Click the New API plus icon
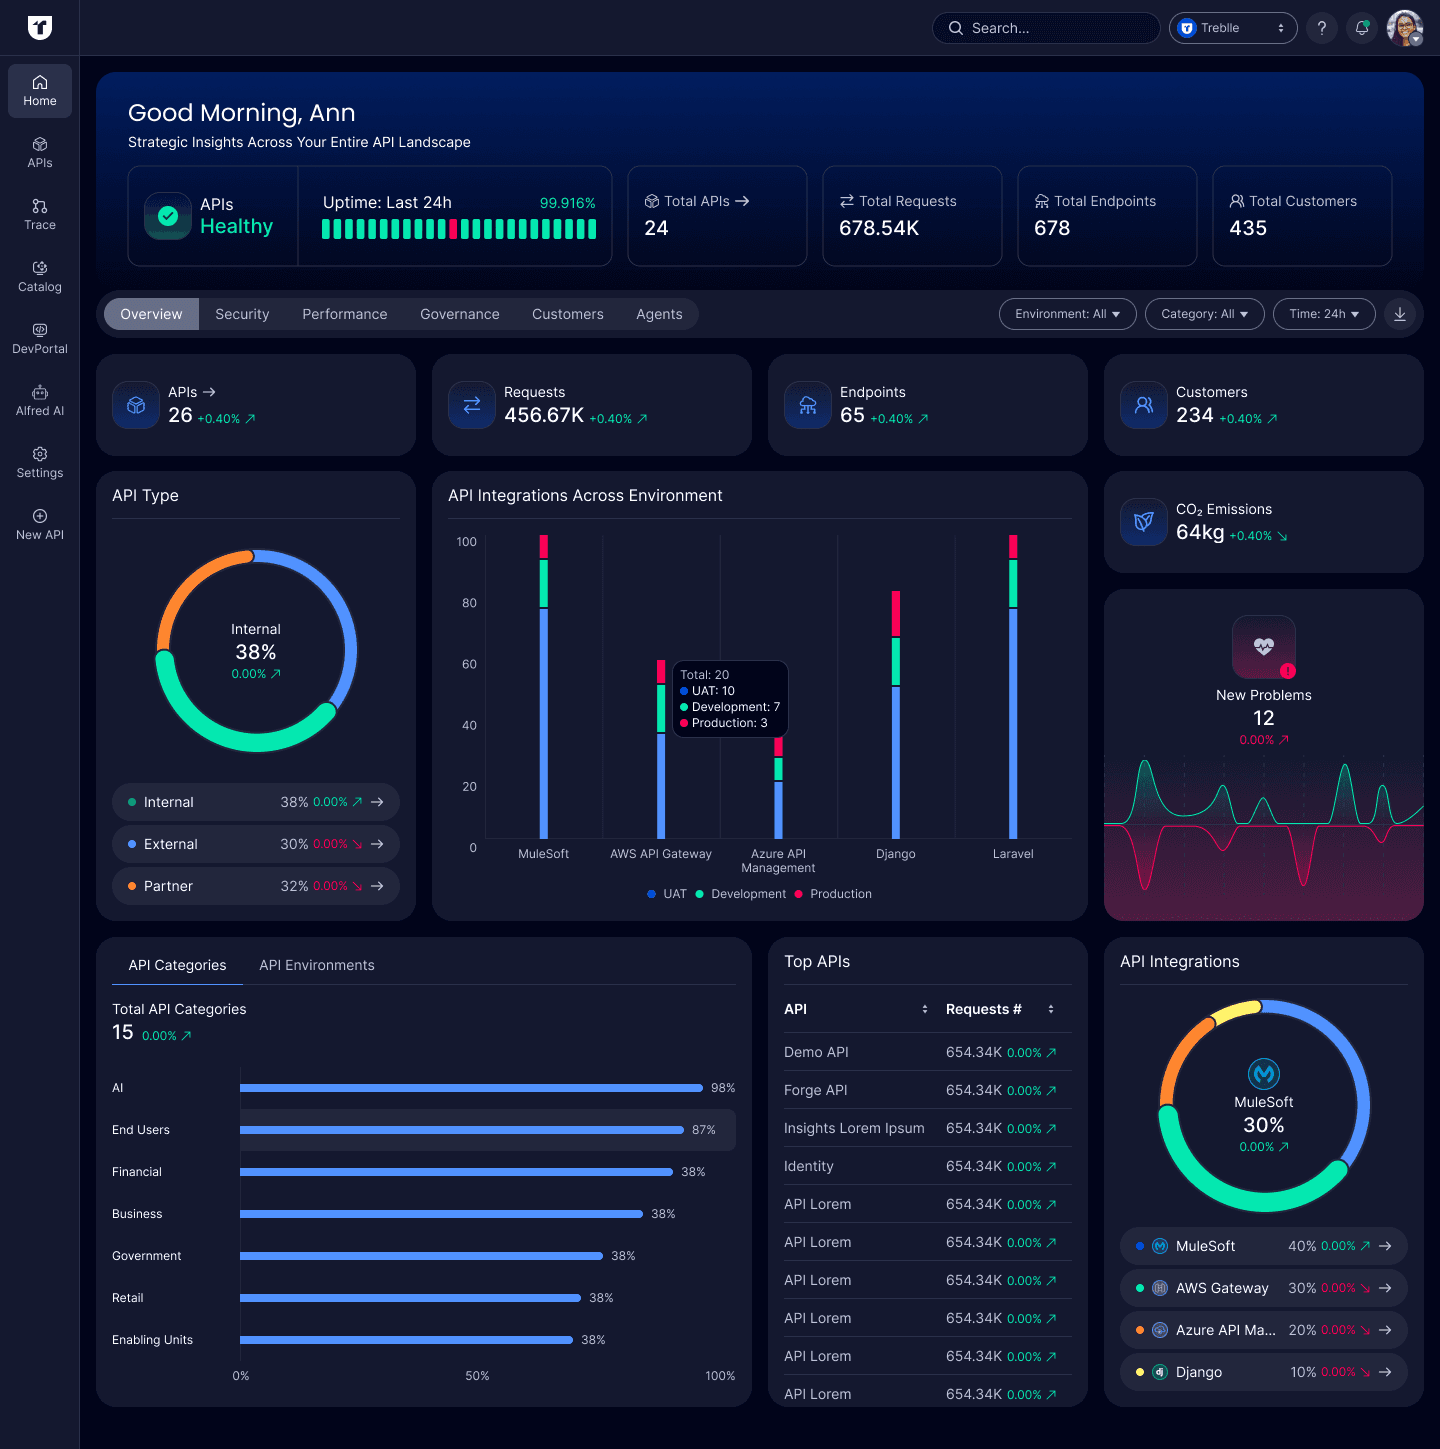Image resolution: width=1440 pixels, height=1449 pixels. coord(40,516)
